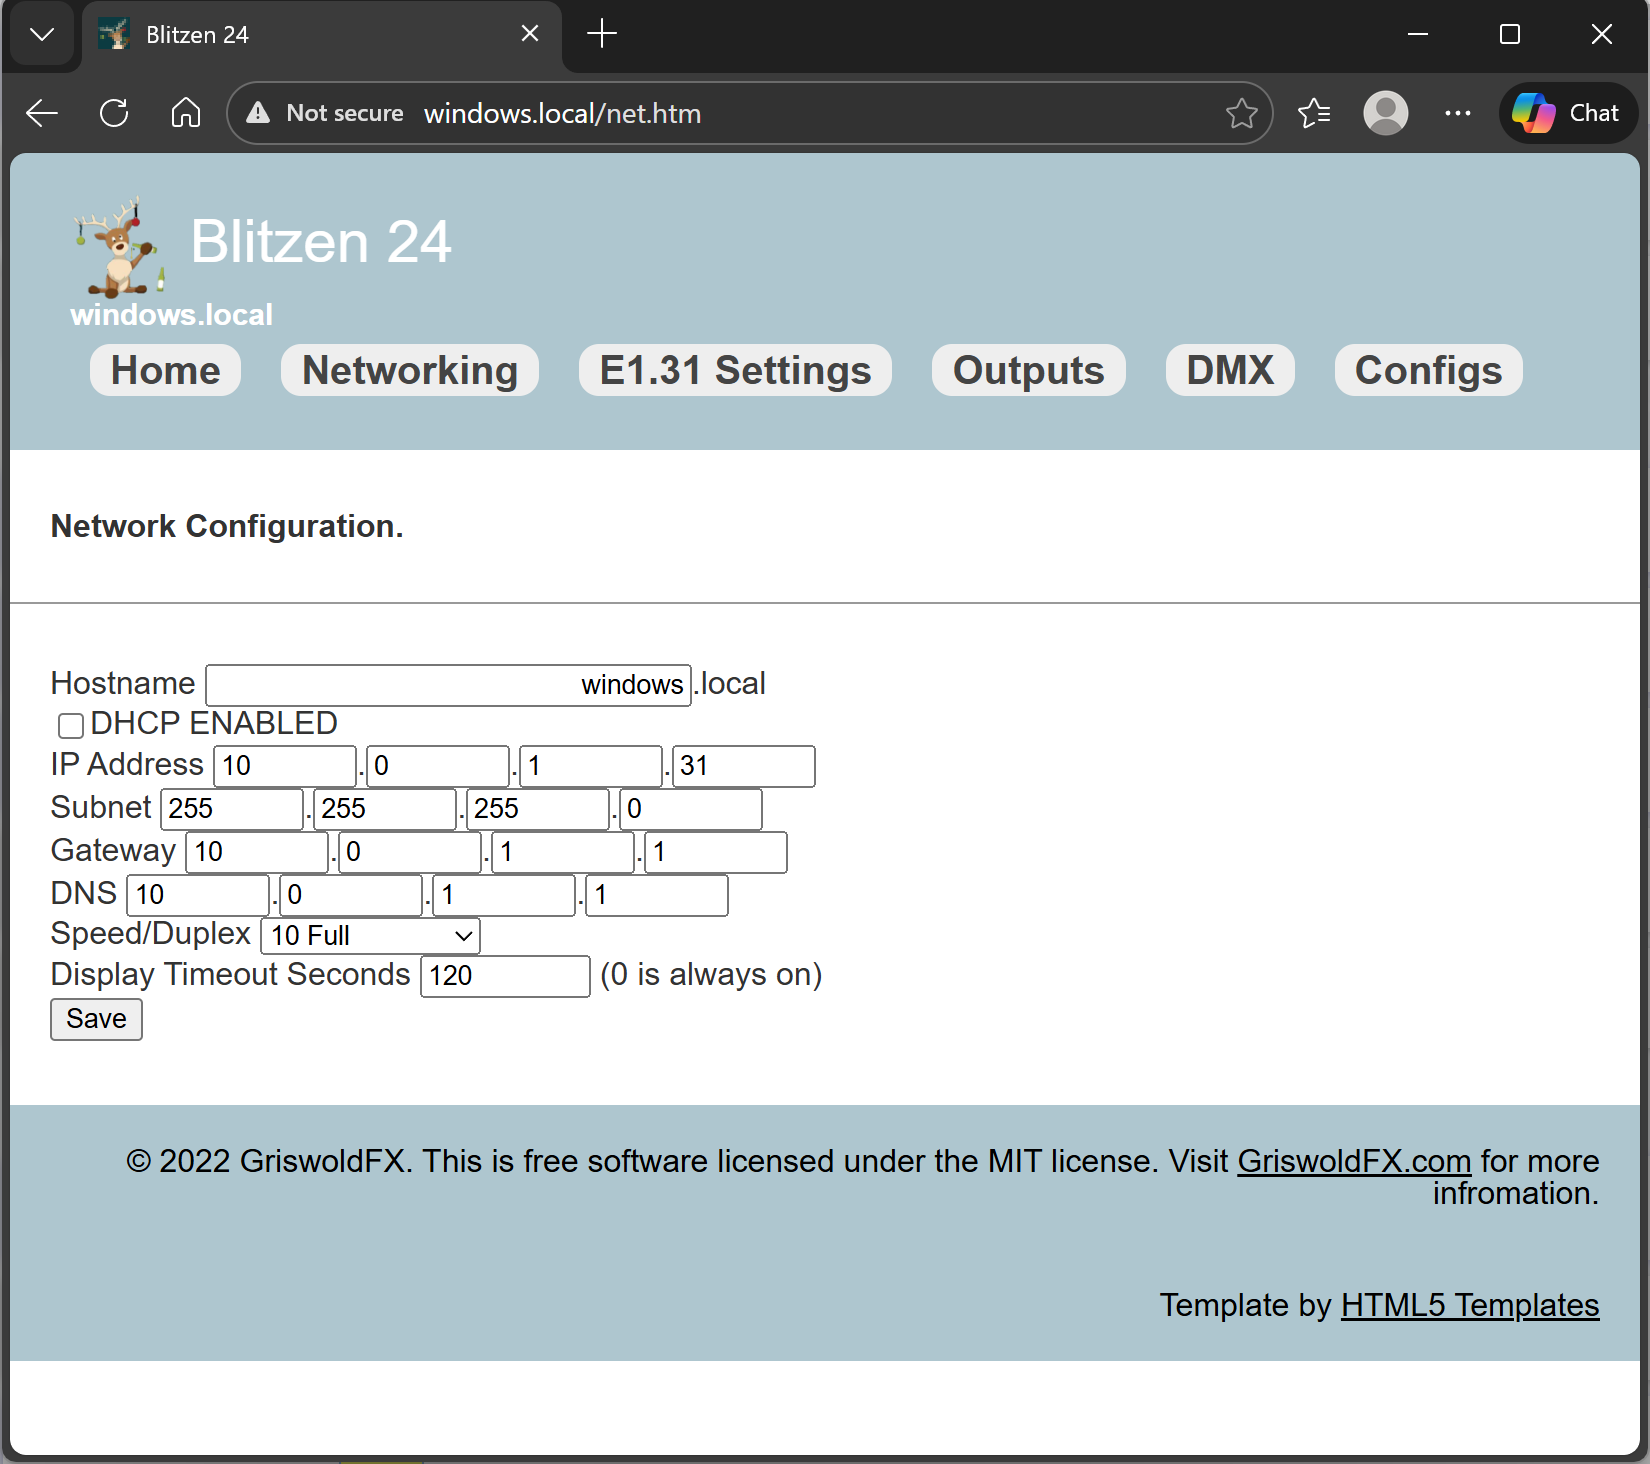Click the Hostname text field
Image resolution: width=1650 pixels, height=1464 pixels.
click(448, 685)
